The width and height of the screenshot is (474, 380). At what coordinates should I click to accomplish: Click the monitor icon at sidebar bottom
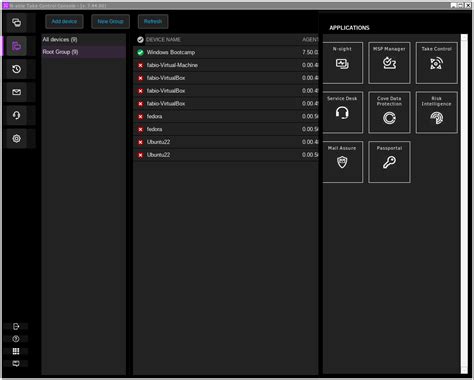coord(16,363)
